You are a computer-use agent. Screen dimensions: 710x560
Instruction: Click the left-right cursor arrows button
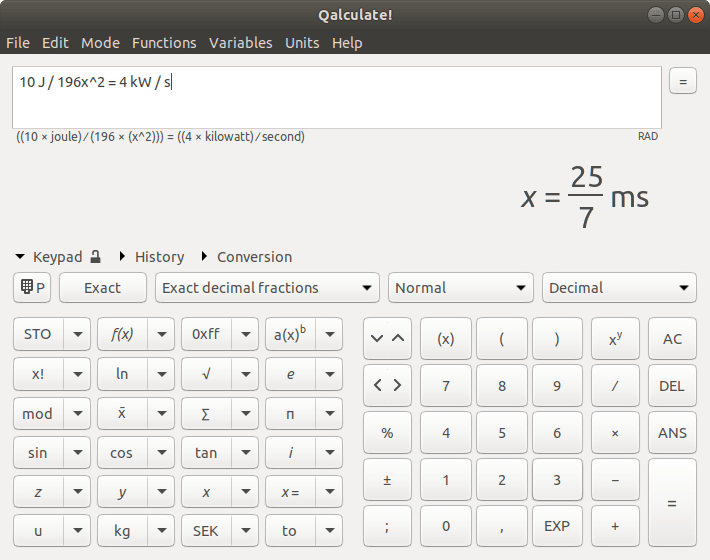387,385
